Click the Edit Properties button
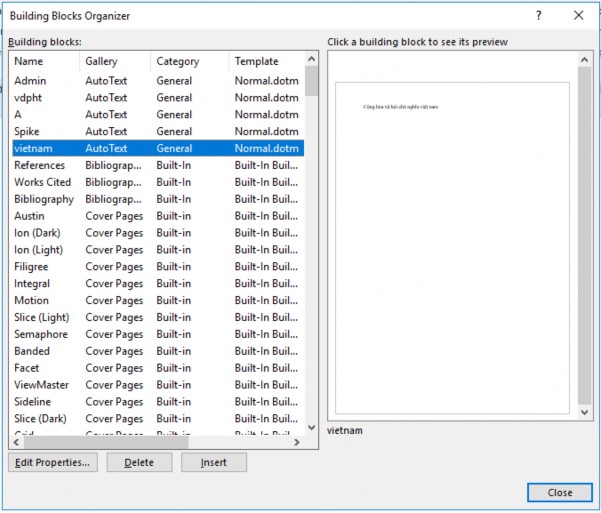Viewport: 601px width, 513px height. 52,463
